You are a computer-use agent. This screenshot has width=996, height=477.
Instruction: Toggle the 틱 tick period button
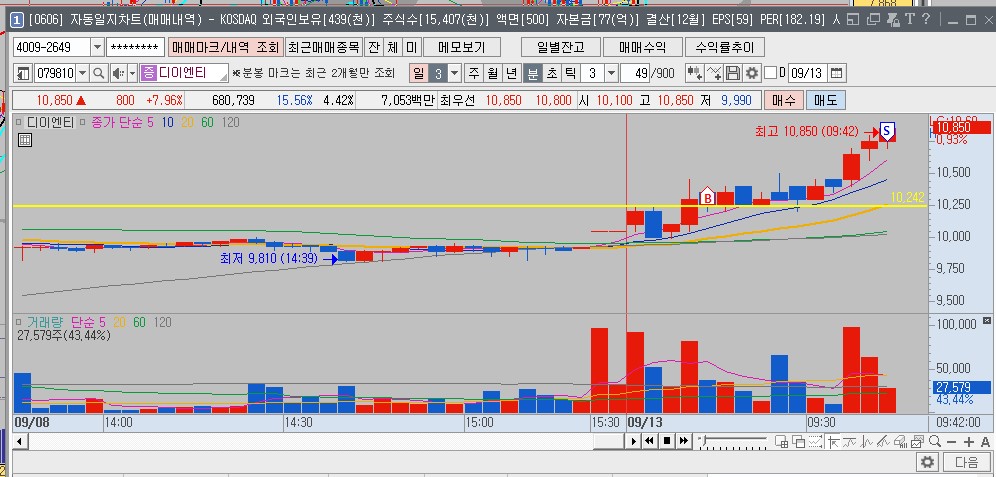[x=570, y=73]
